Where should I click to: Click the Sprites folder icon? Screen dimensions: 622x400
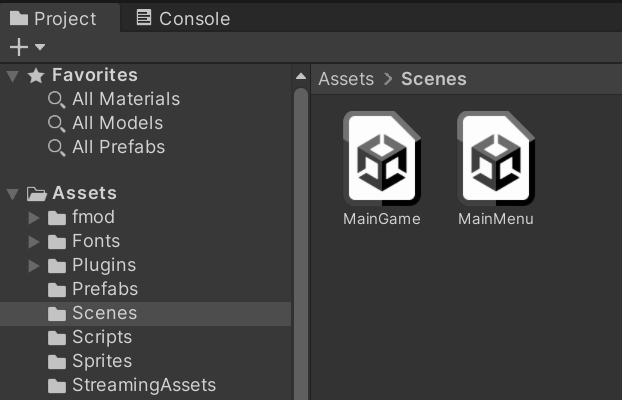pyautogui.click(x=57, y=361)
